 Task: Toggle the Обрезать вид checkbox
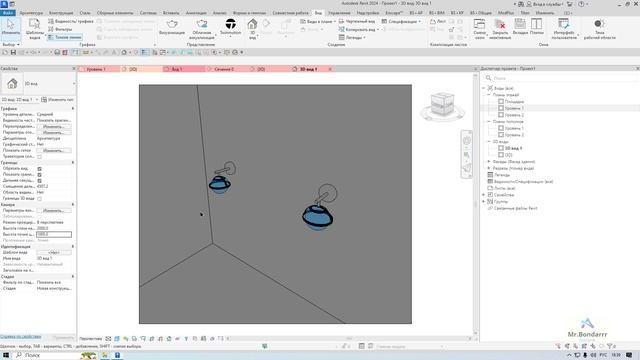pos(40,169)
